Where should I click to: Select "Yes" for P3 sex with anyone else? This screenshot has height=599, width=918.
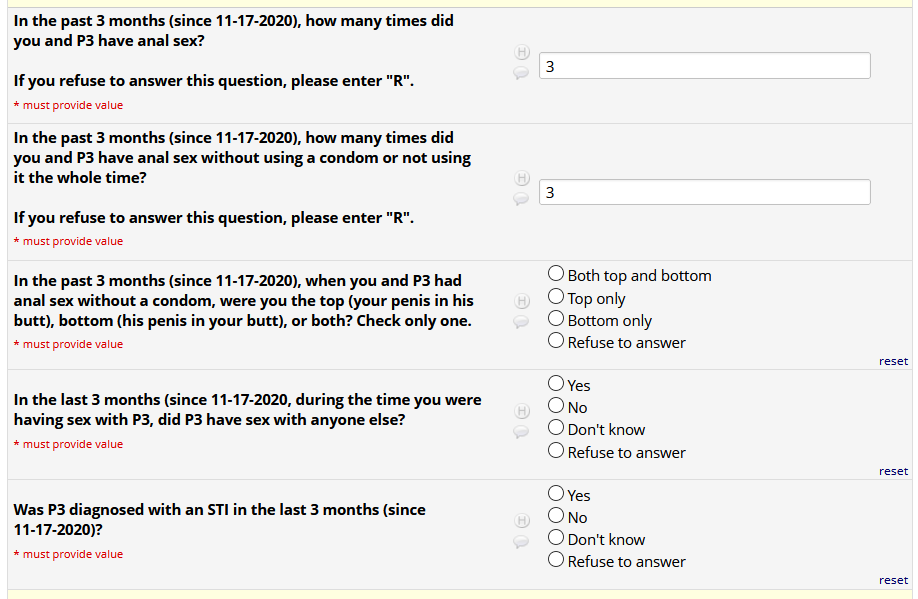[556, 384]
